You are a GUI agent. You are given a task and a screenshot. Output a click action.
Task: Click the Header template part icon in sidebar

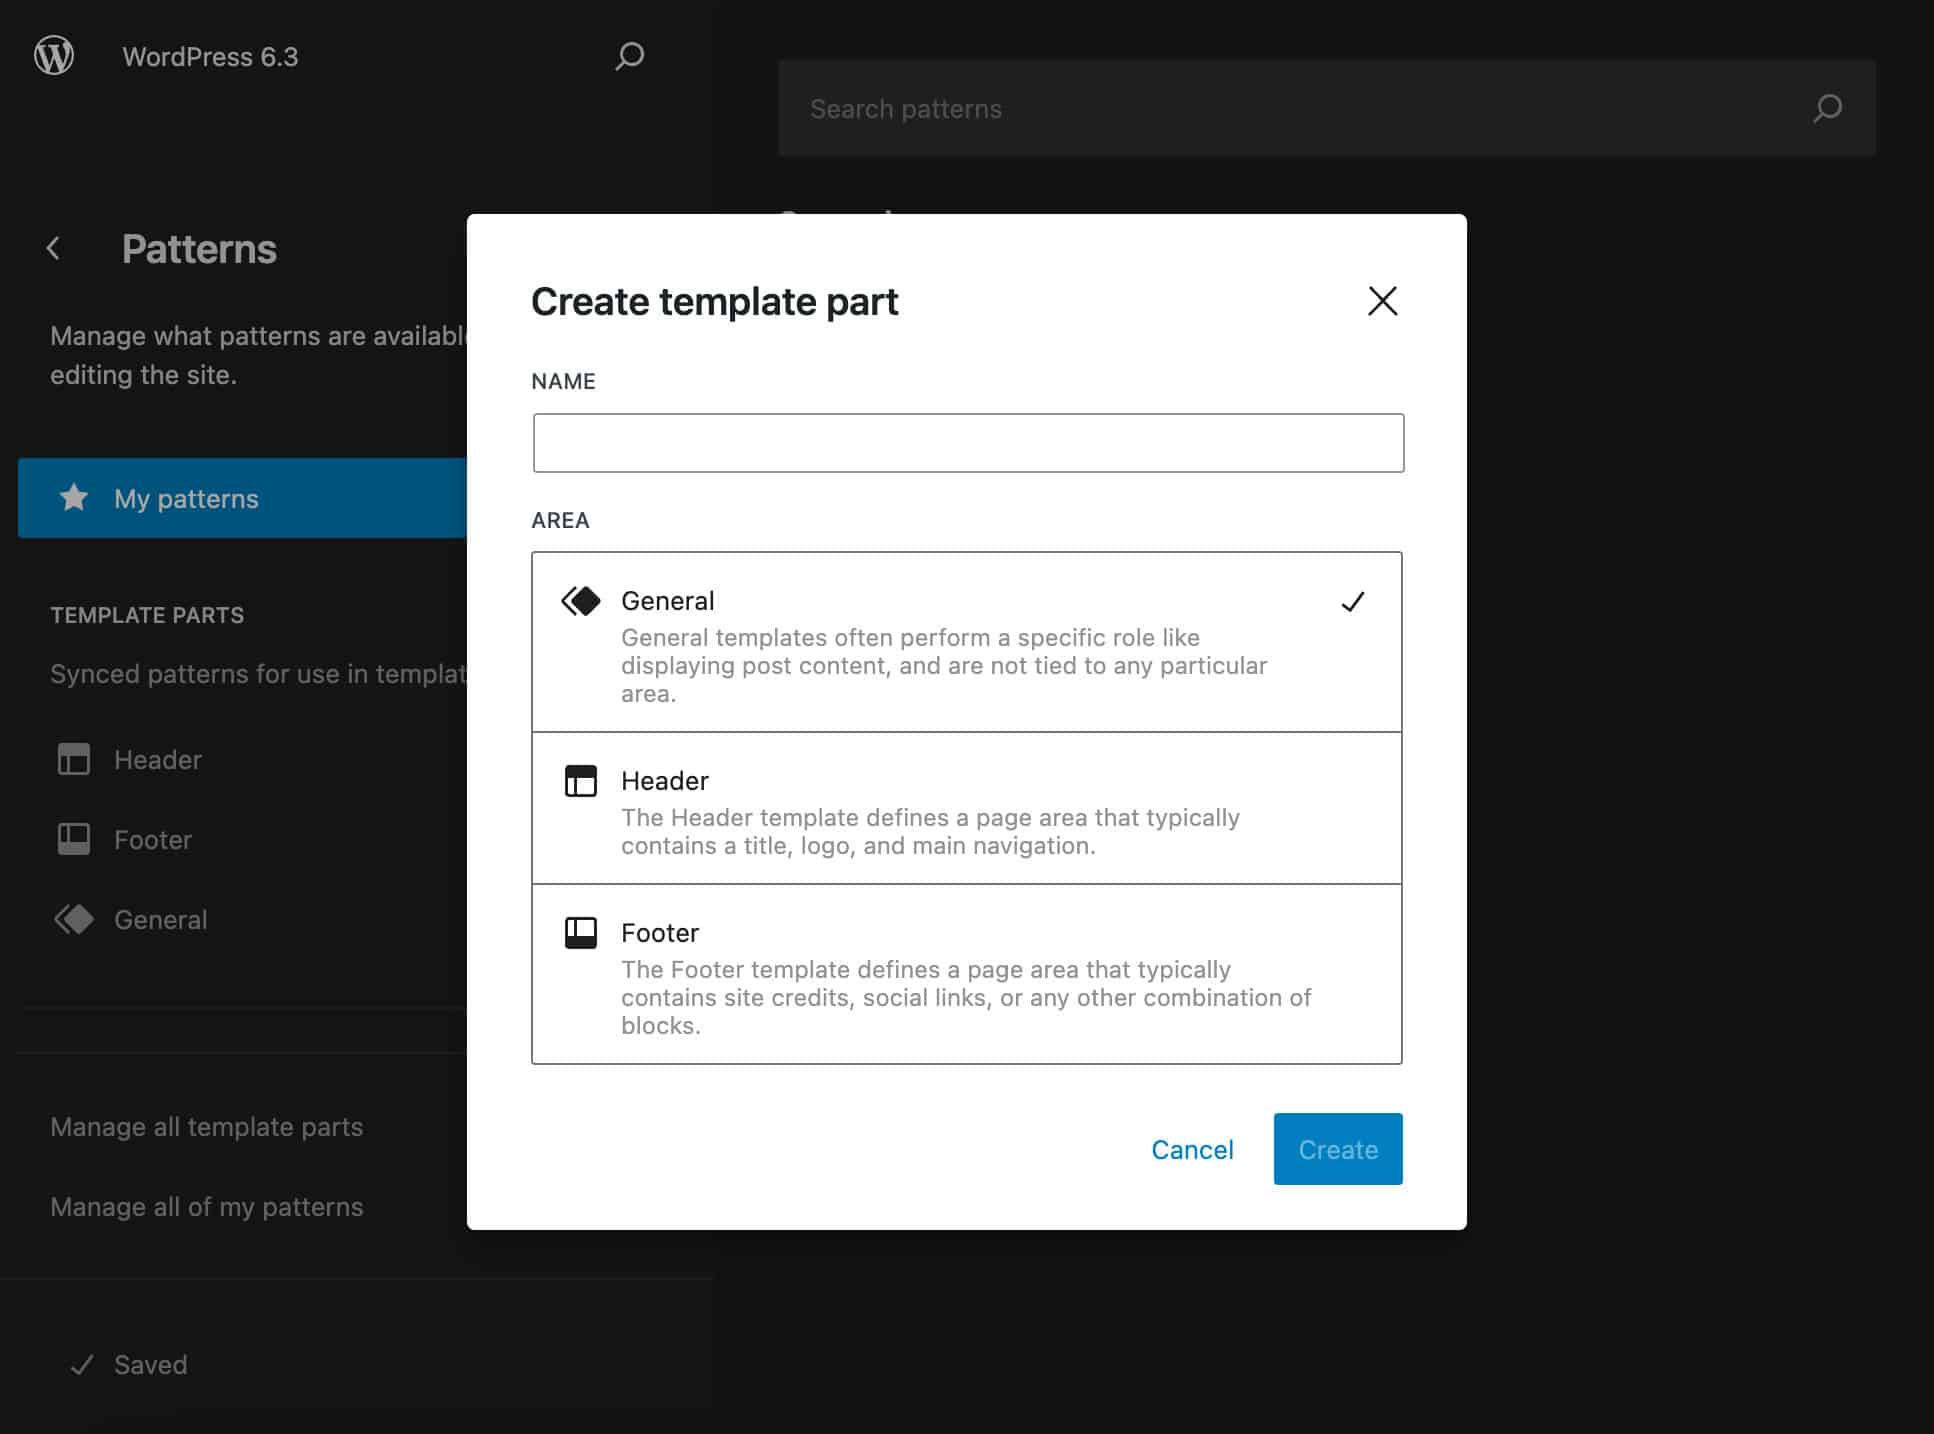click(74, 759)
